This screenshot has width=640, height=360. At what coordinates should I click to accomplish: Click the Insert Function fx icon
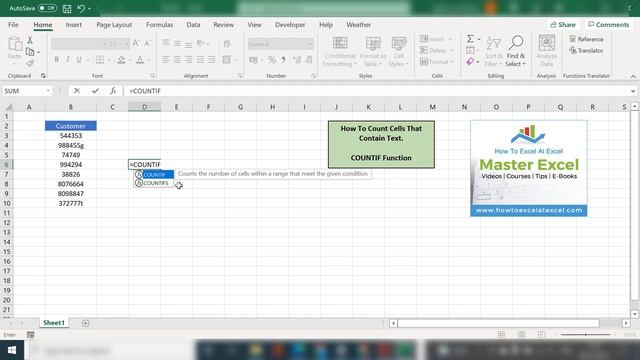pos(113,91)
